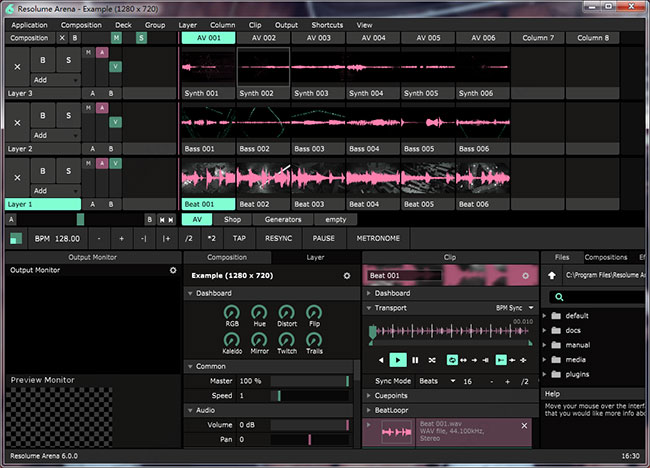Toggle the pink A button on Layer 3
The width and height of the screenshot is (650, 468).
click(x=102, y=52)
